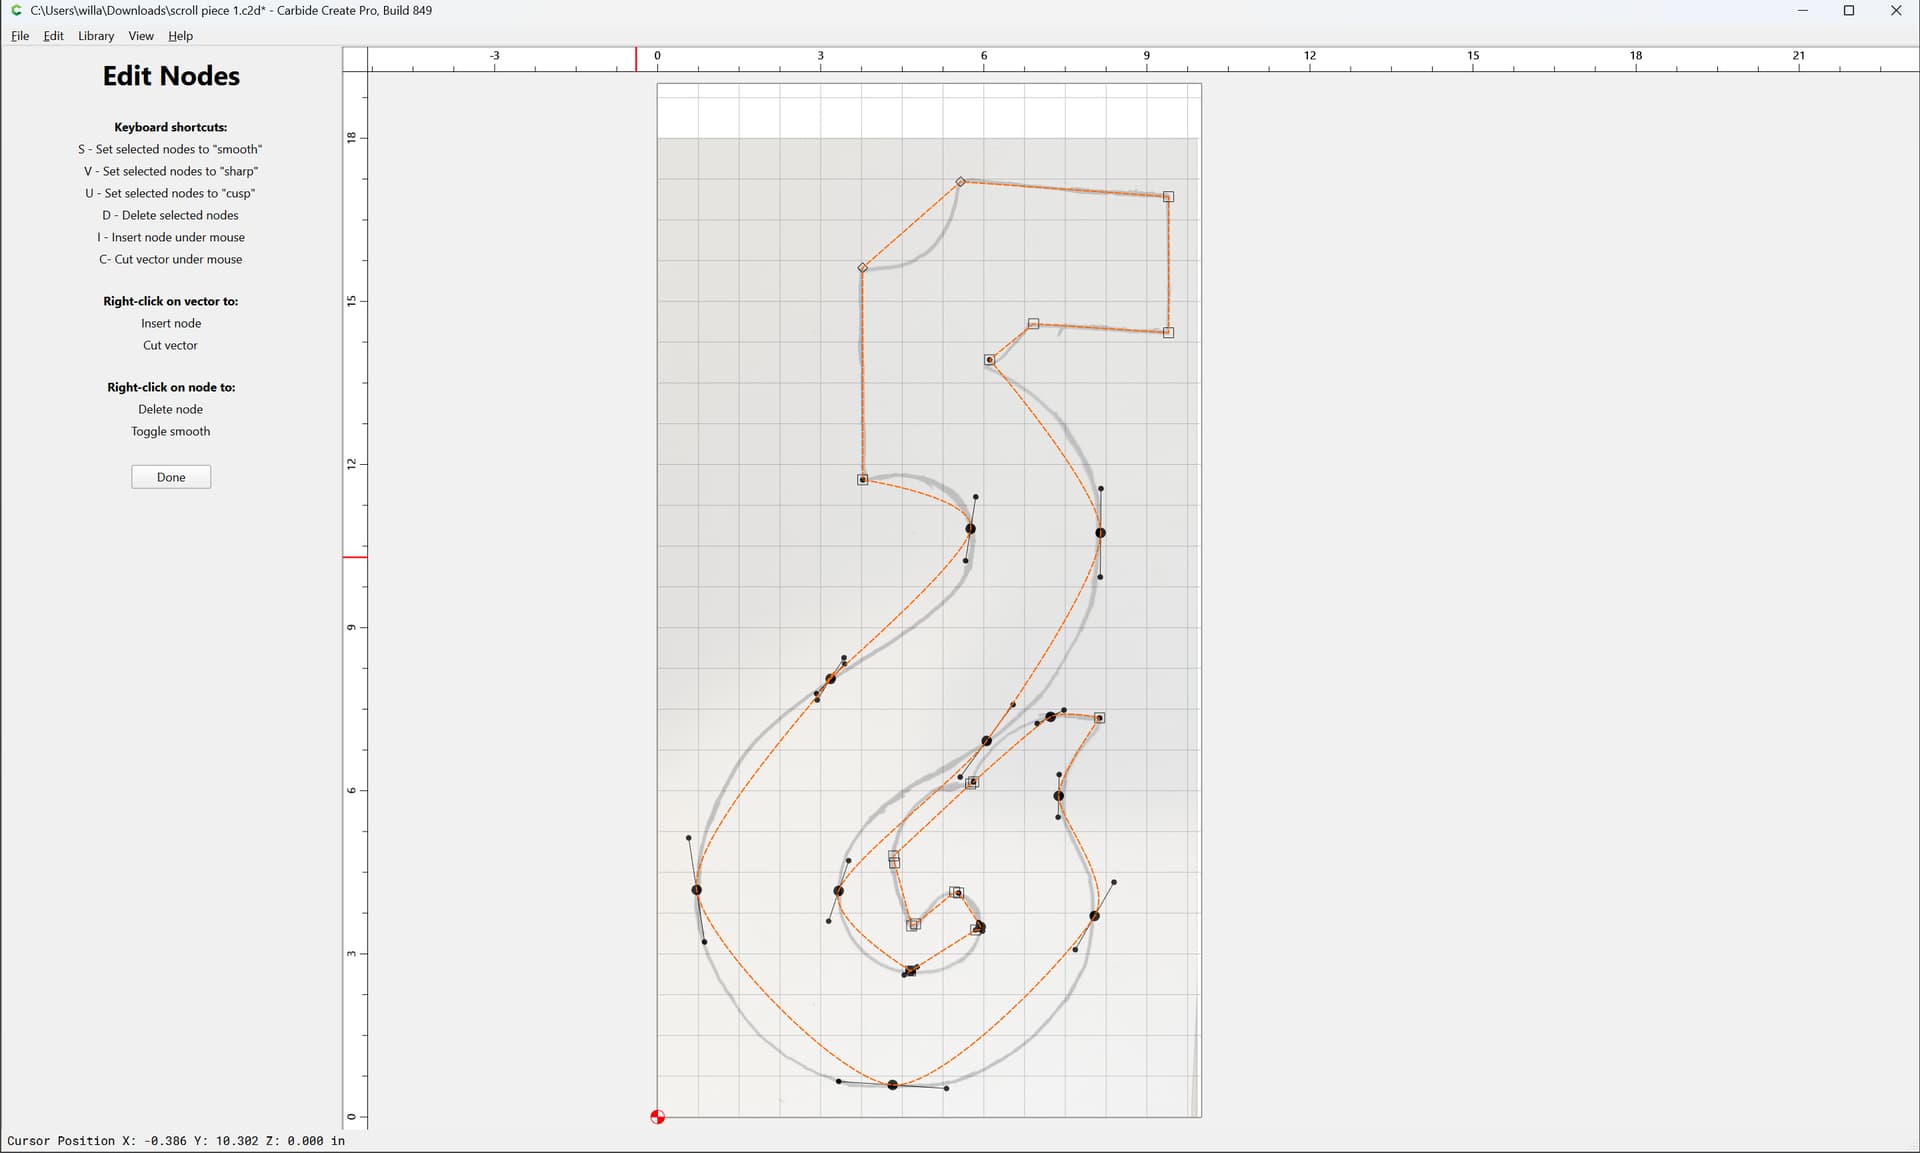
Task: Minimize the Carbide Create window
Action: [x=1803, y=11]
